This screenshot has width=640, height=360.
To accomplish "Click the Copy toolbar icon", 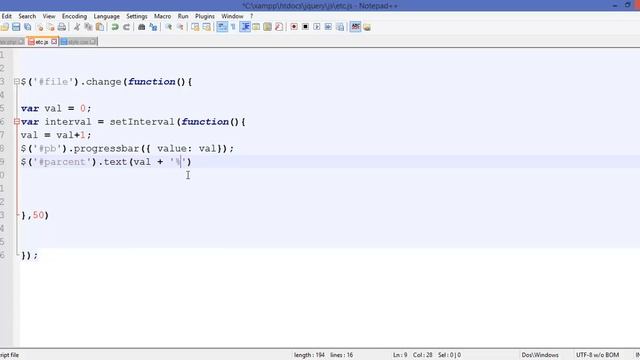I will coord(88,27).
